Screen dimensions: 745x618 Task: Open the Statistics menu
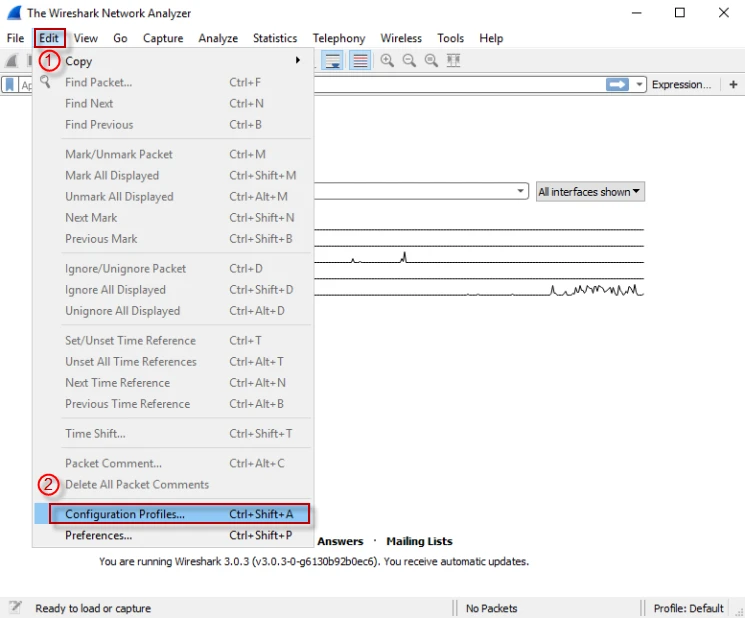point(274,38)
